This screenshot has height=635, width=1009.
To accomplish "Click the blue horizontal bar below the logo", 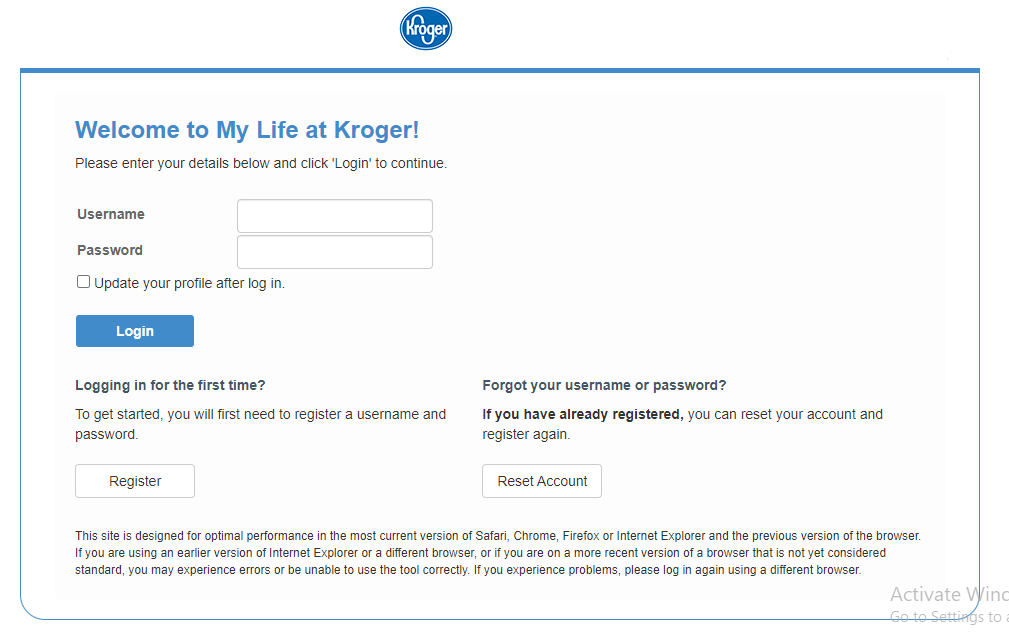I will (x=500, y=70).
